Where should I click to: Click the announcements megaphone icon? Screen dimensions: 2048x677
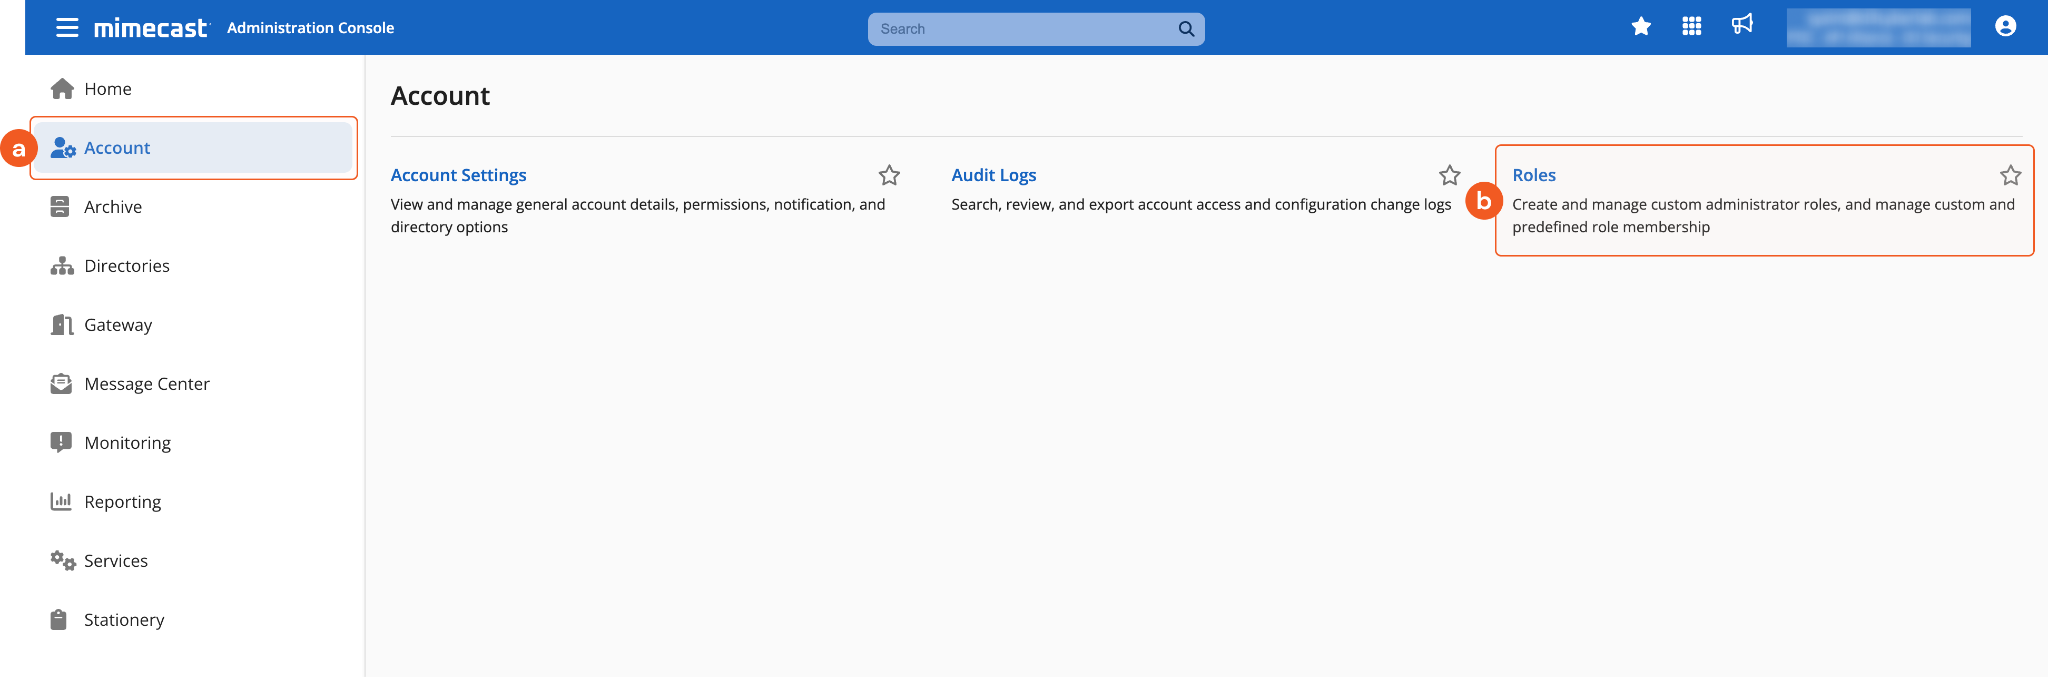1743,25
